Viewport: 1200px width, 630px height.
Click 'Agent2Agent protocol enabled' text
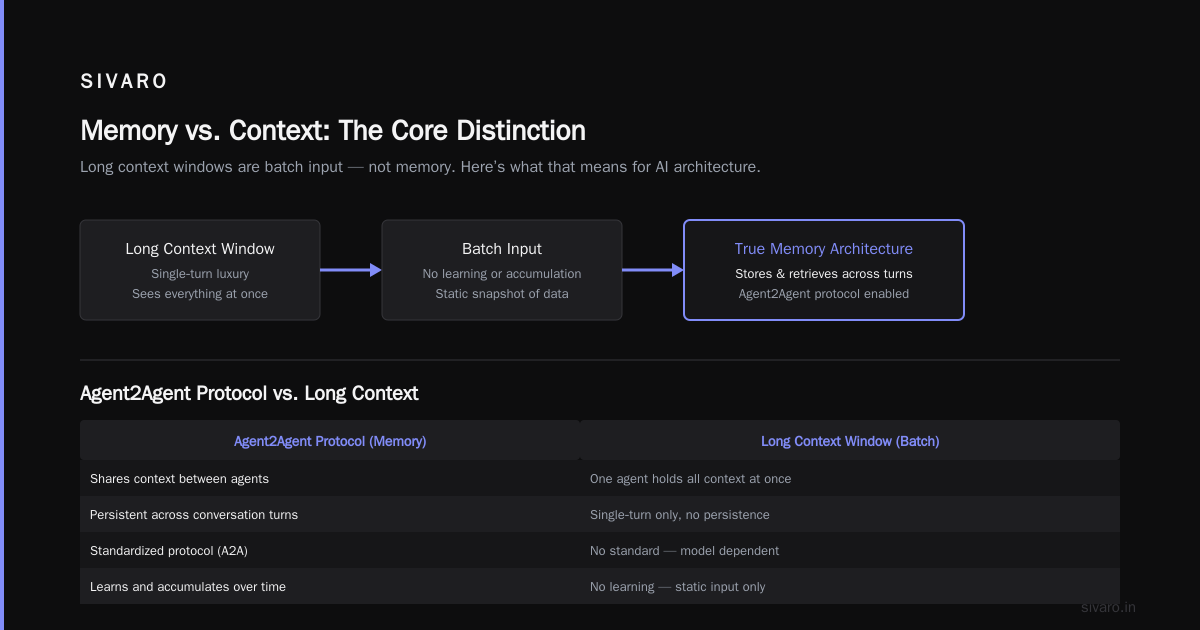tap(824, 293)
